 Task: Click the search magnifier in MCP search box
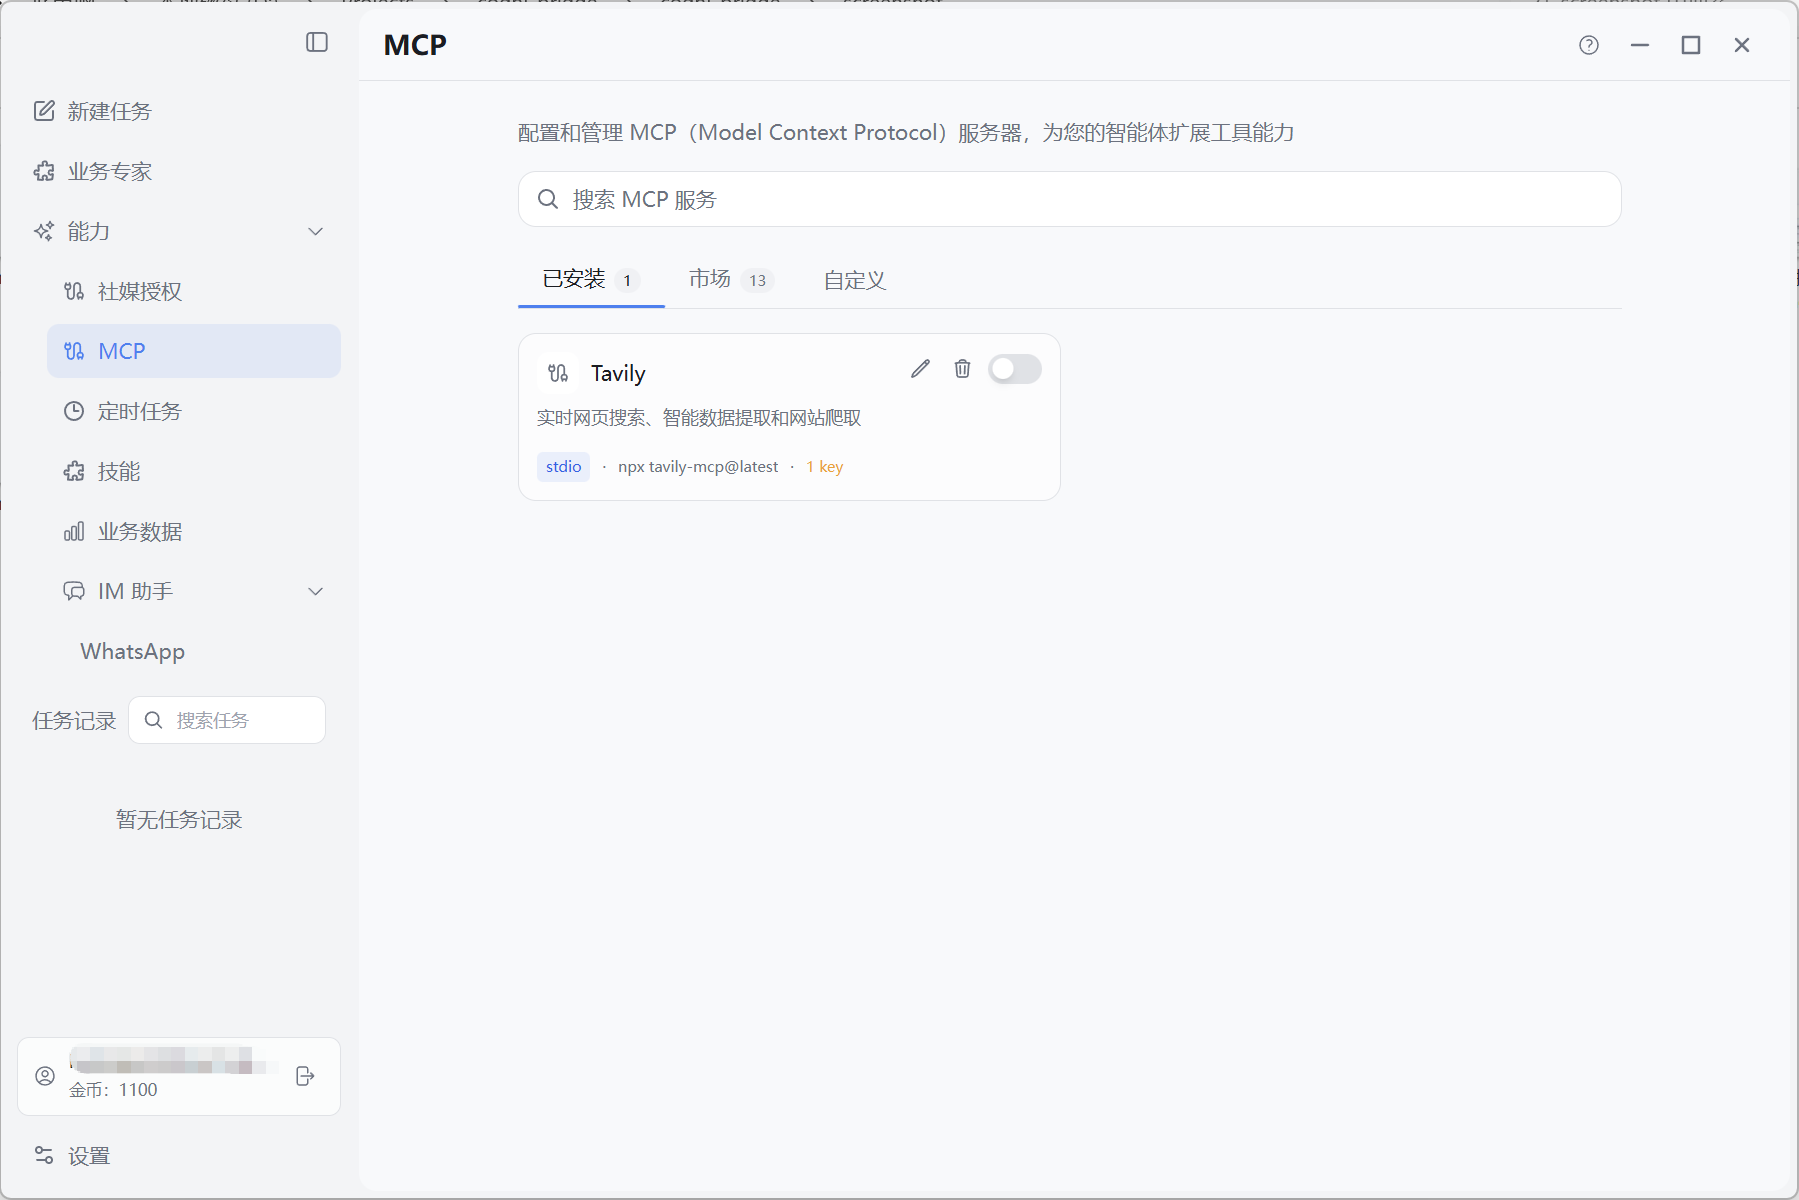point(548,199)
